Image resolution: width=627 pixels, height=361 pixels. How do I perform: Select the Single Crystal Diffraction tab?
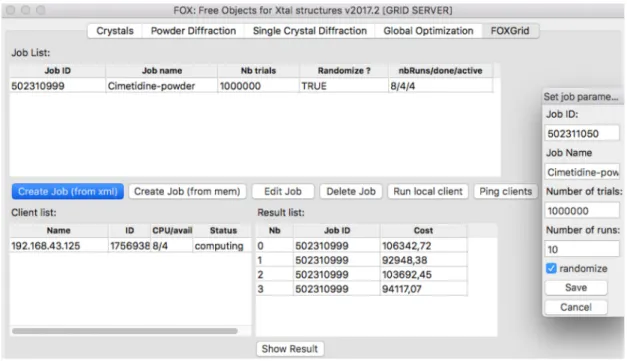click(x=310, y=31)
